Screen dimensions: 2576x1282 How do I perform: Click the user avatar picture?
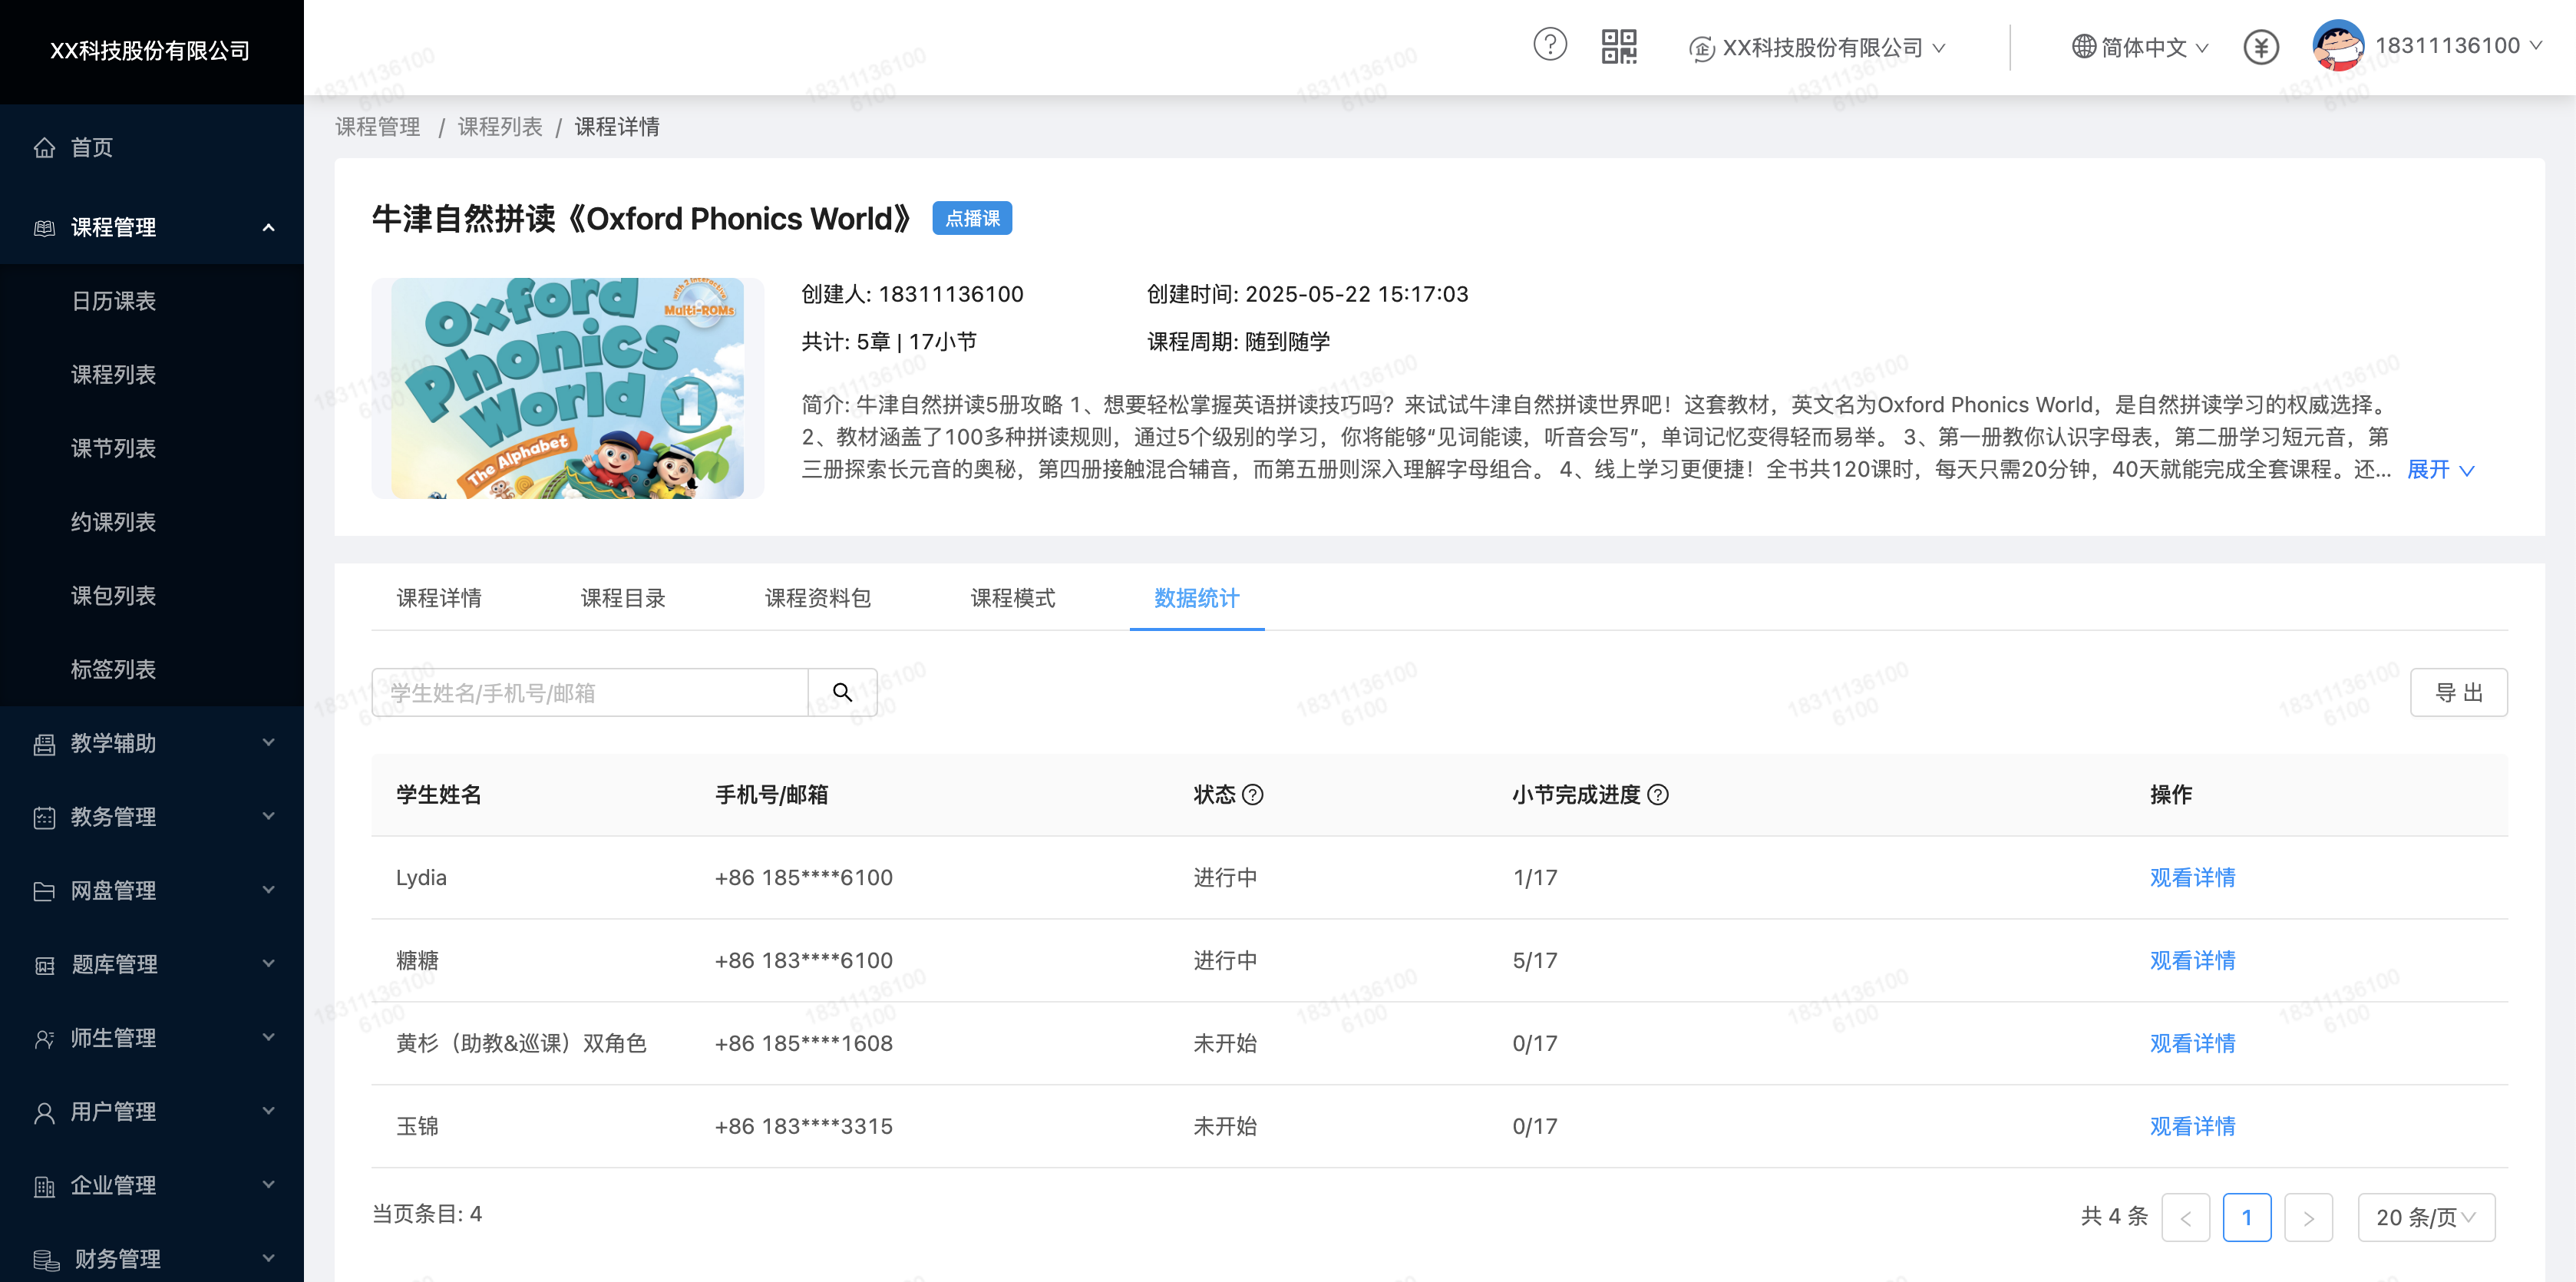(2337, 46)
